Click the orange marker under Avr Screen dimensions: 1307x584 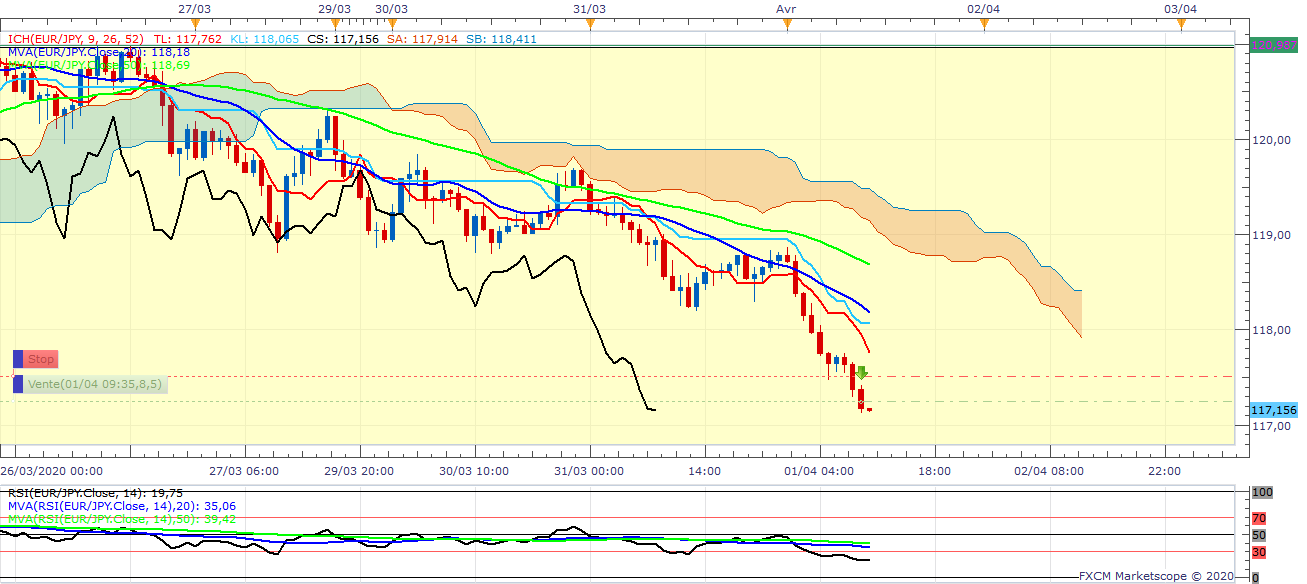pos(787,24)
